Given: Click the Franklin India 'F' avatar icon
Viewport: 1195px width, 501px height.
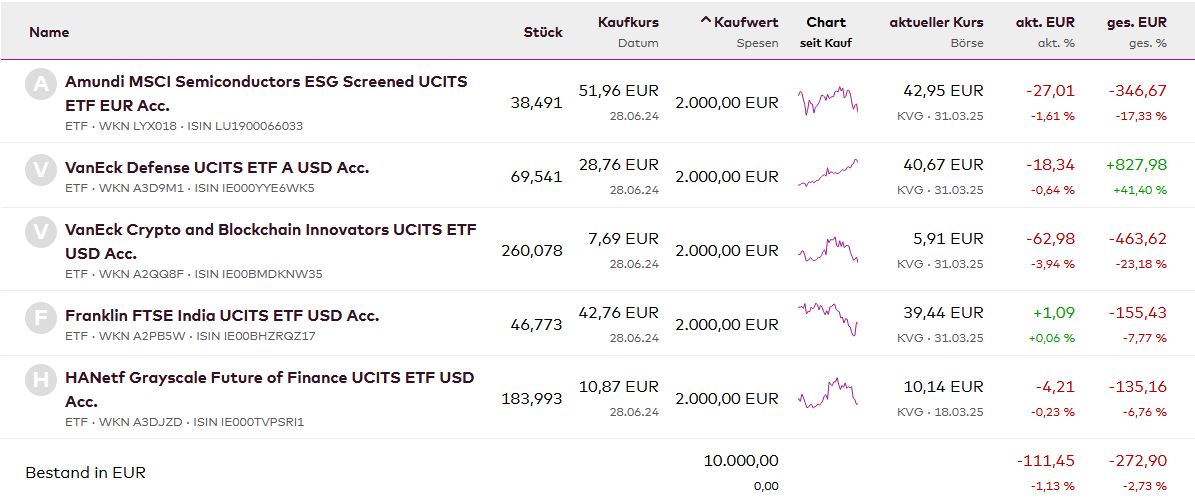Looking at the screenshot, I should pos(40,318).
